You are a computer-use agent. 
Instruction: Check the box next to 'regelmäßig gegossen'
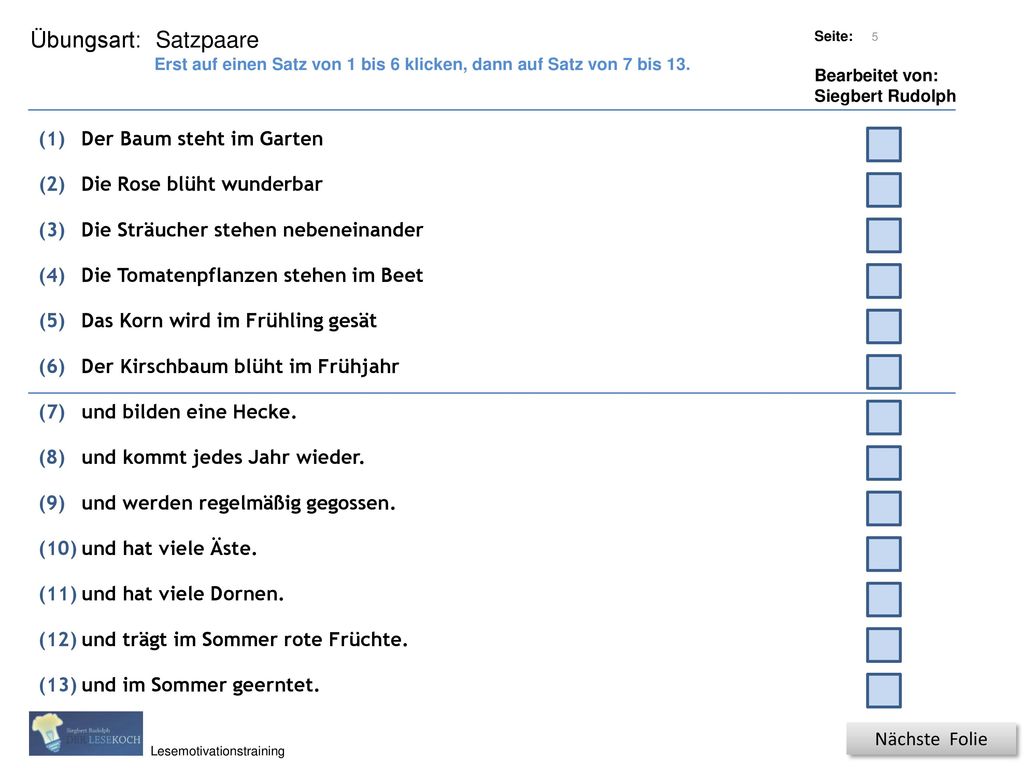pos(884,508)
